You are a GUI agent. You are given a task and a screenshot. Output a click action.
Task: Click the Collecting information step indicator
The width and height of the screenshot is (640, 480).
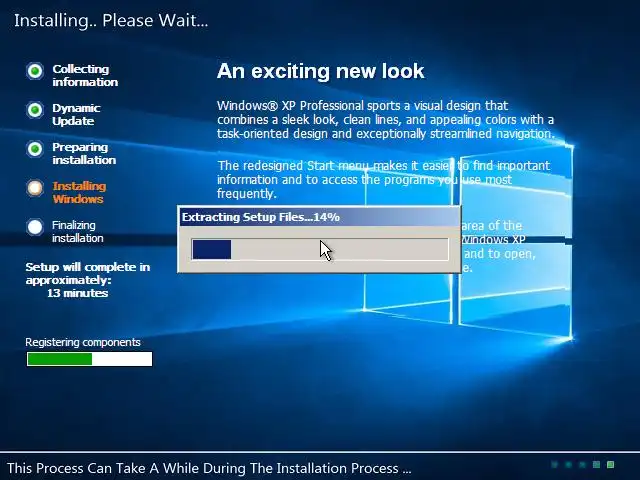pyautogui.click(x=35, y=71)
